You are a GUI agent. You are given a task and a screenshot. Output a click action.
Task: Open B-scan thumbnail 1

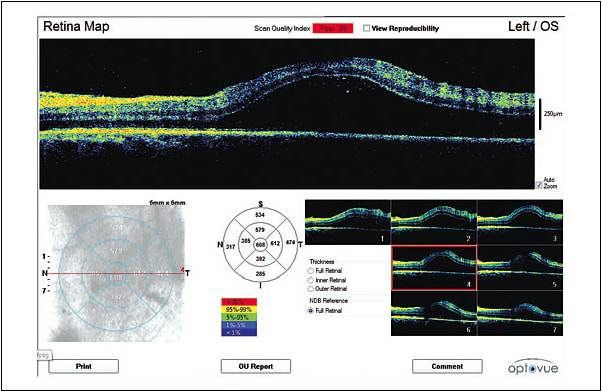pos(348,222)
